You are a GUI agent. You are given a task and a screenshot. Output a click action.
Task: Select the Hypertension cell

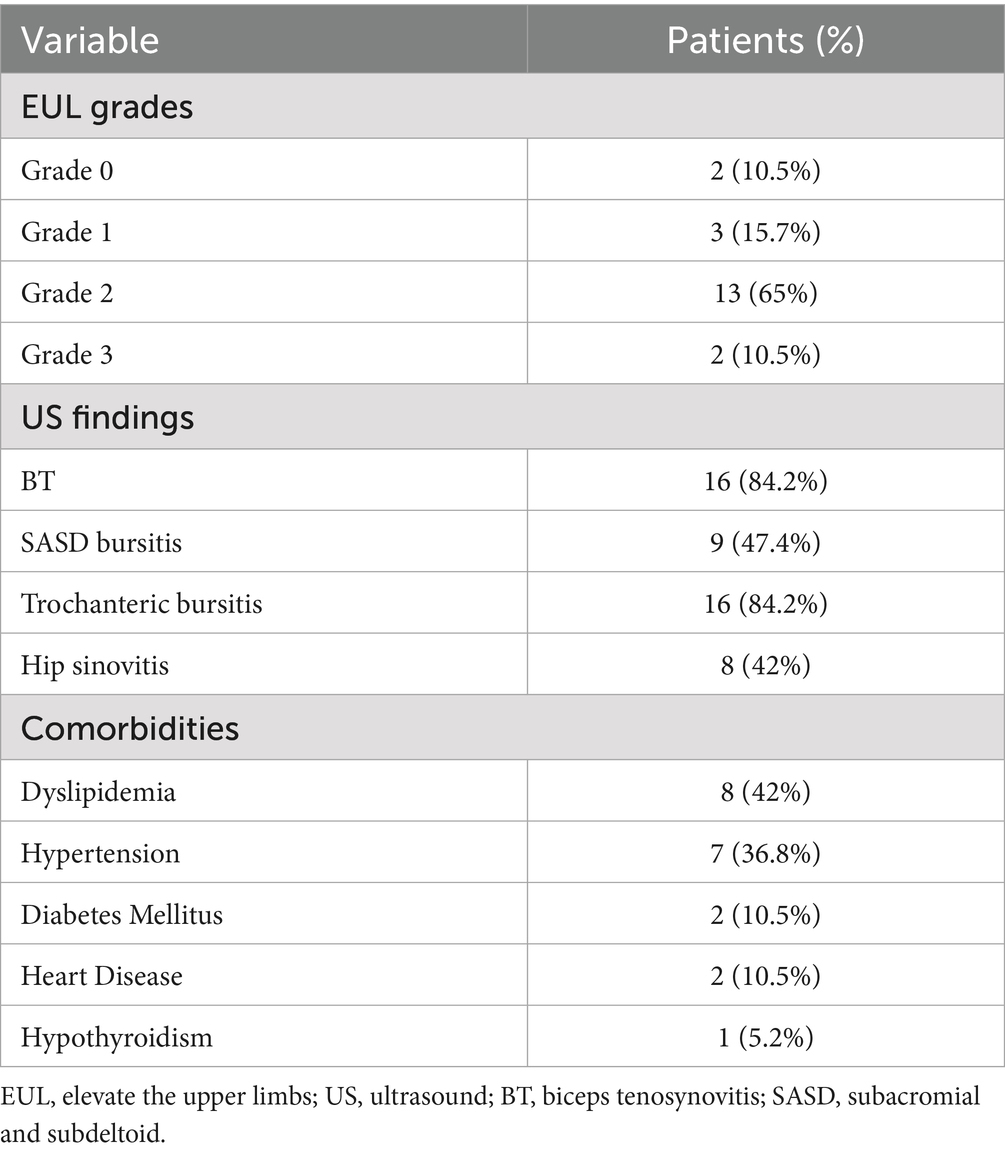[100, 853]
